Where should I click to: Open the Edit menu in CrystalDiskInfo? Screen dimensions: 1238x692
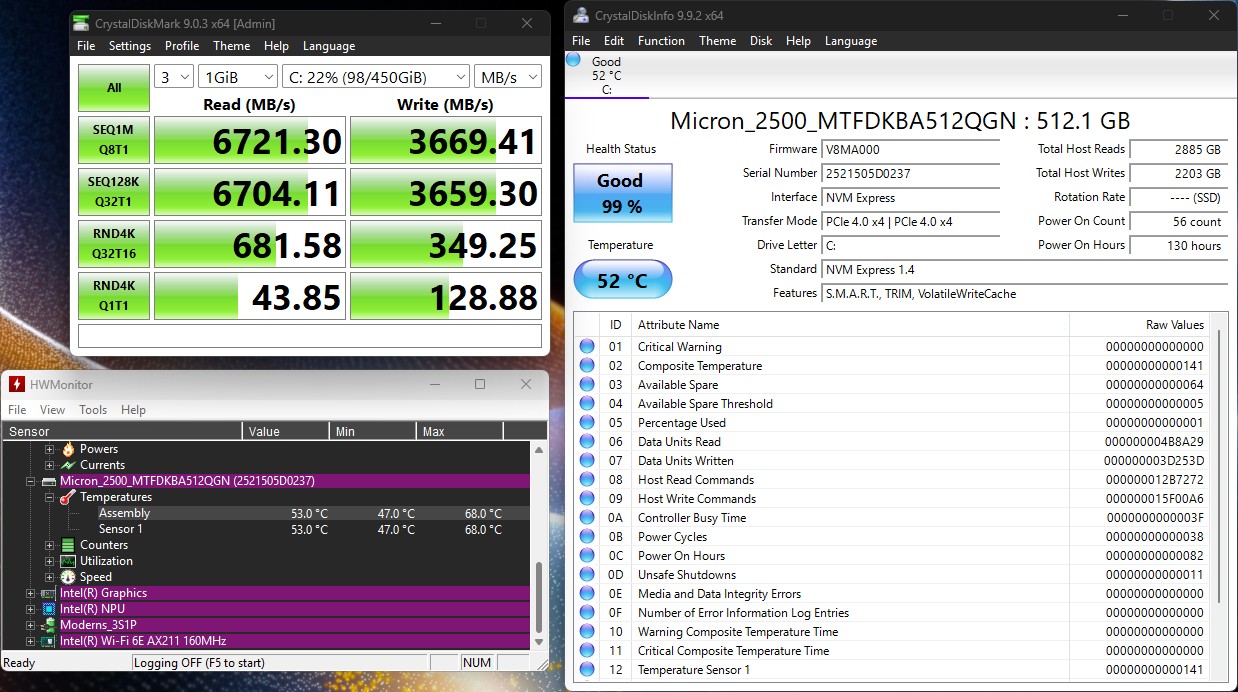click(614, 41)
